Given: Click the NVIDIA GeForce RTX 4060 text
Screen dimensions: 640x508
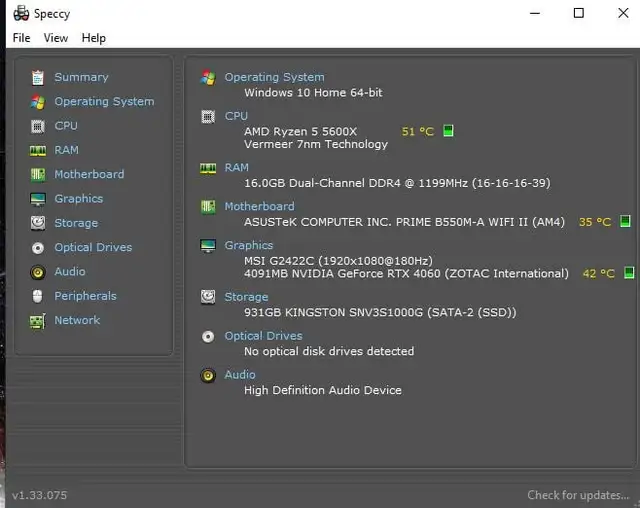Looking at the screenshot, I should click(406, 273).
